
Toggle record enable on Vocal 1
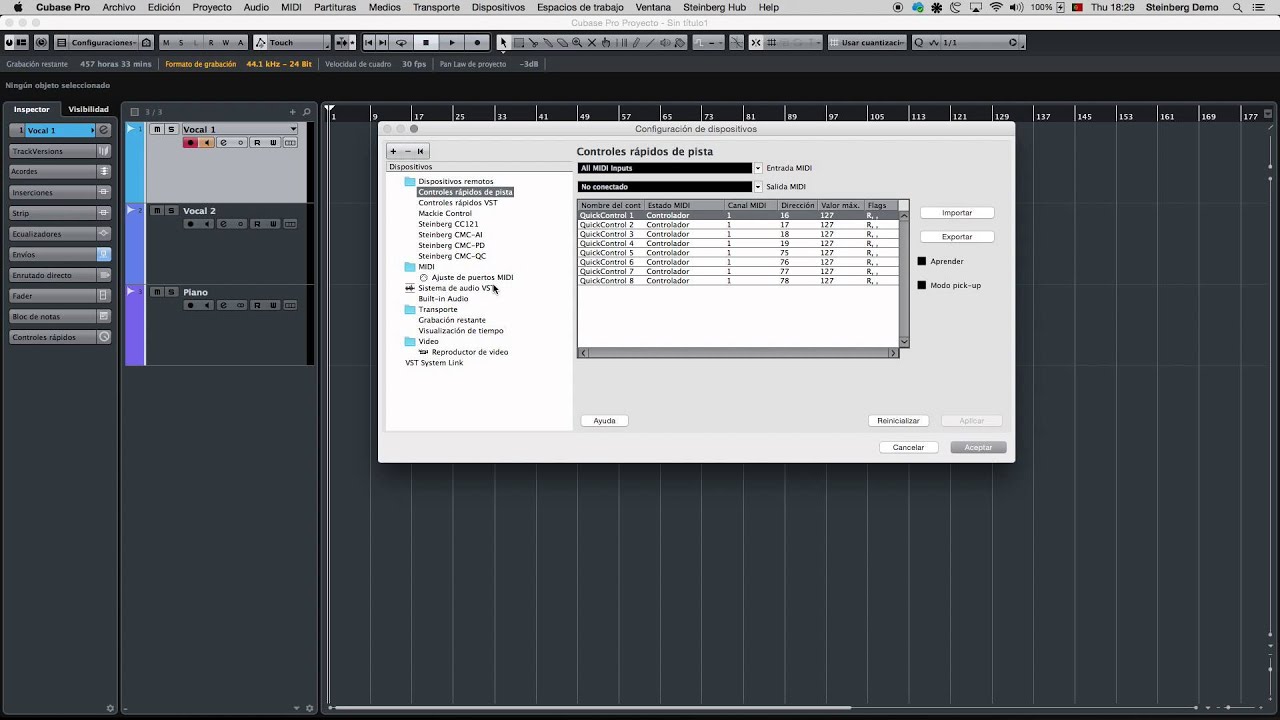(x=190, y=143)
